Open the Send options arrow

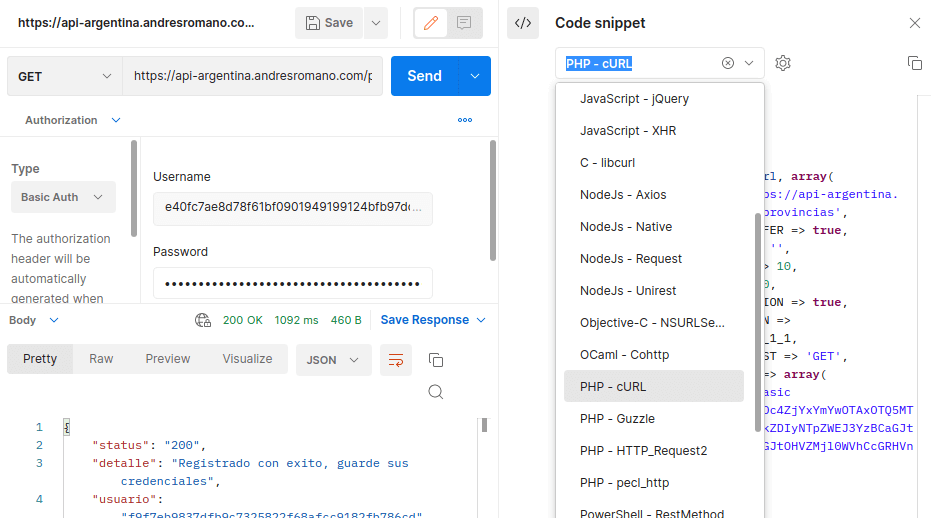[x=475, y=76]
